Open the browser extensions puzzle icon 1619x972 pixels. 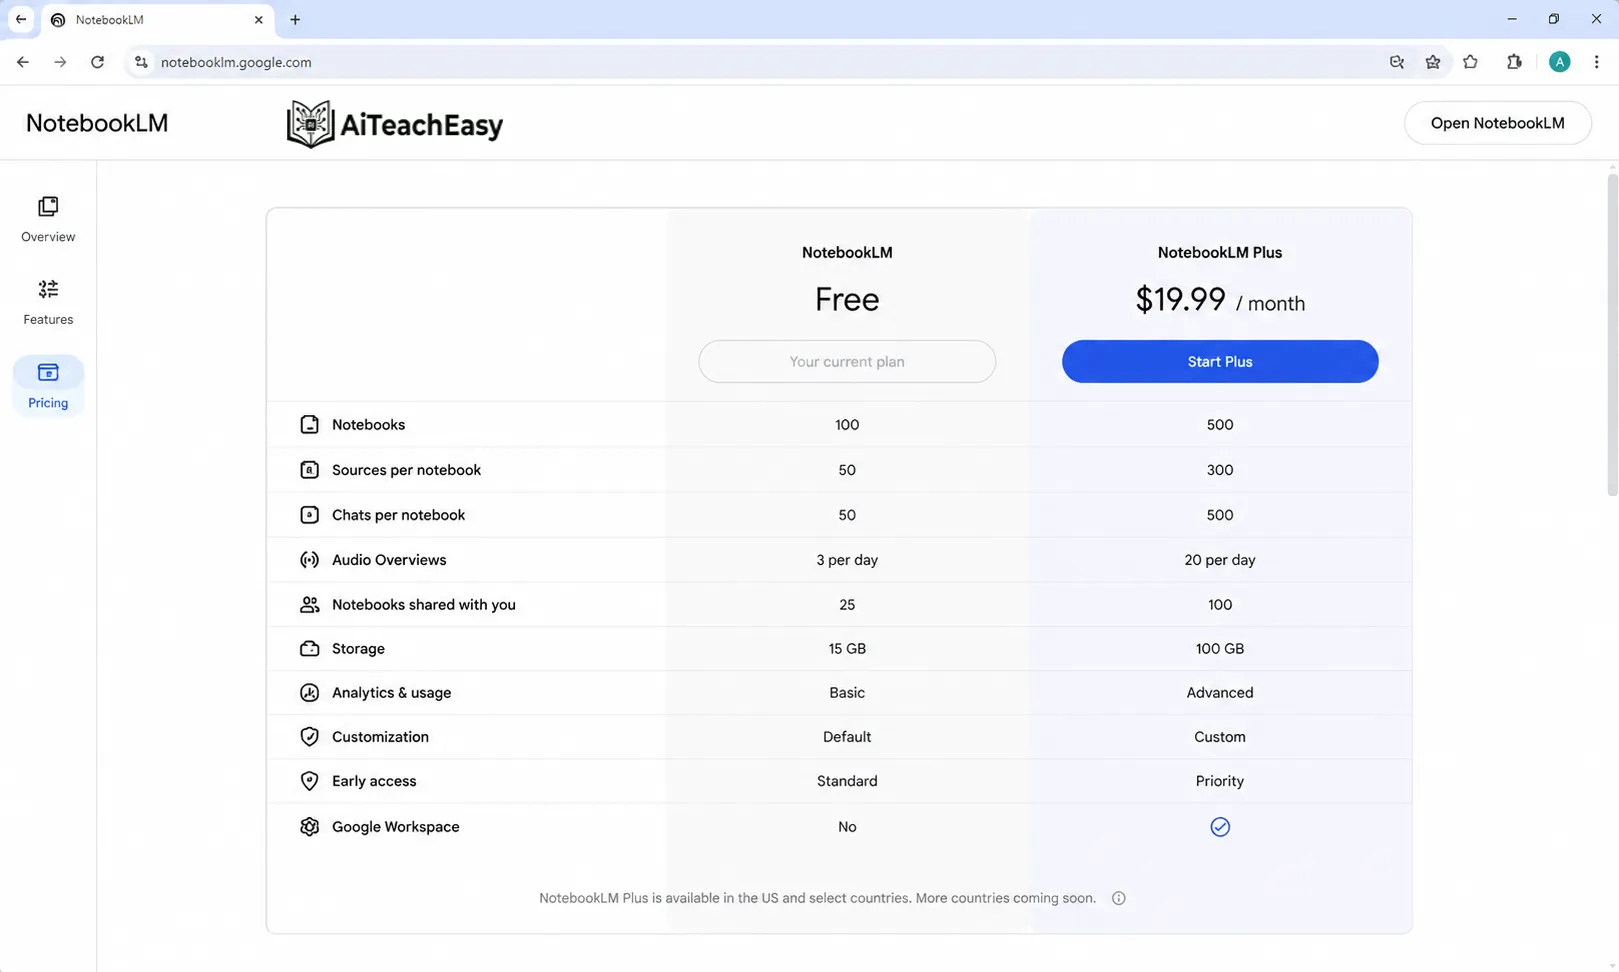coord(1514,62)
